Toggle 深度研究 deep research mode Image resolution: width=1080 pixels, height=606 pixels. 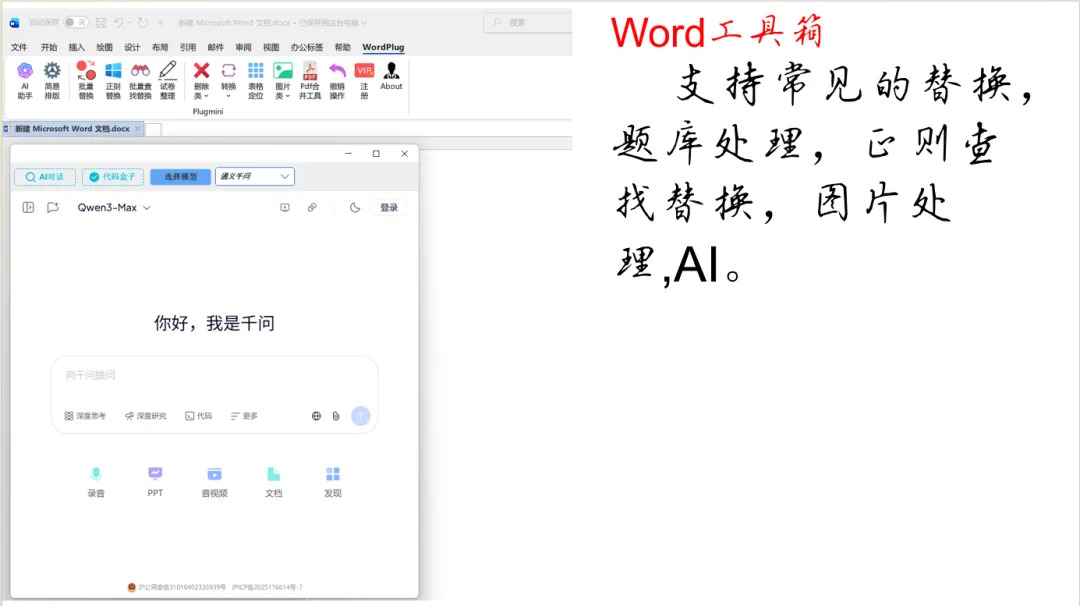(145, 416)
